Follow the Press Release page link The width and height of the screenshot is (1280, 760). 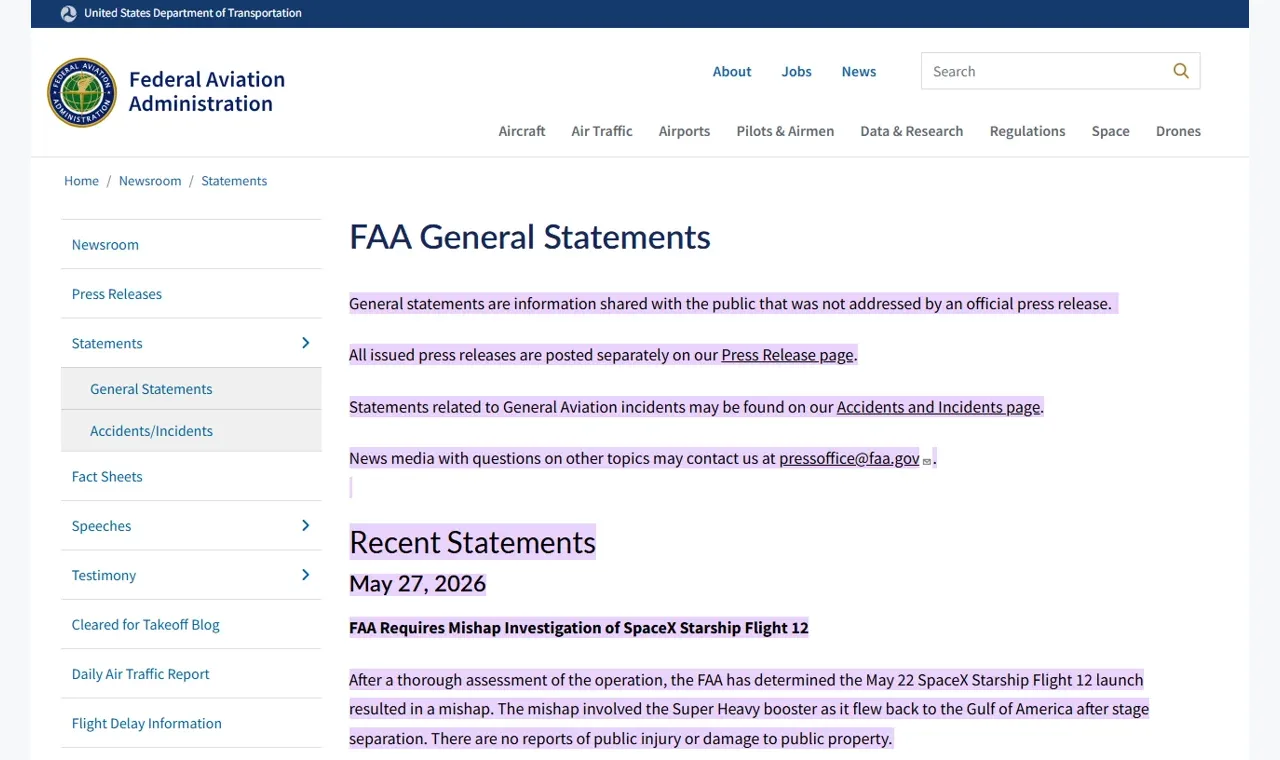[x=788, y=355]
